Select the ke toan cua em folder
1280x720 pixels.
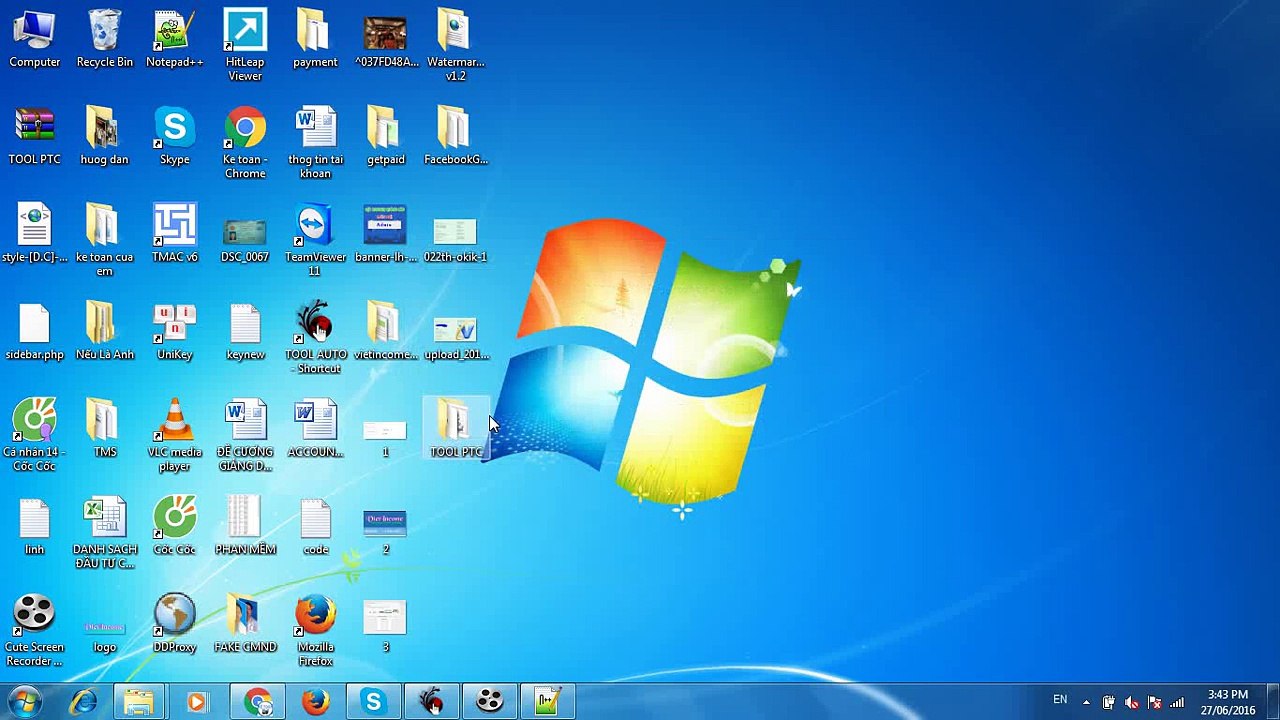pyautogui.click(x=105, y=240)
